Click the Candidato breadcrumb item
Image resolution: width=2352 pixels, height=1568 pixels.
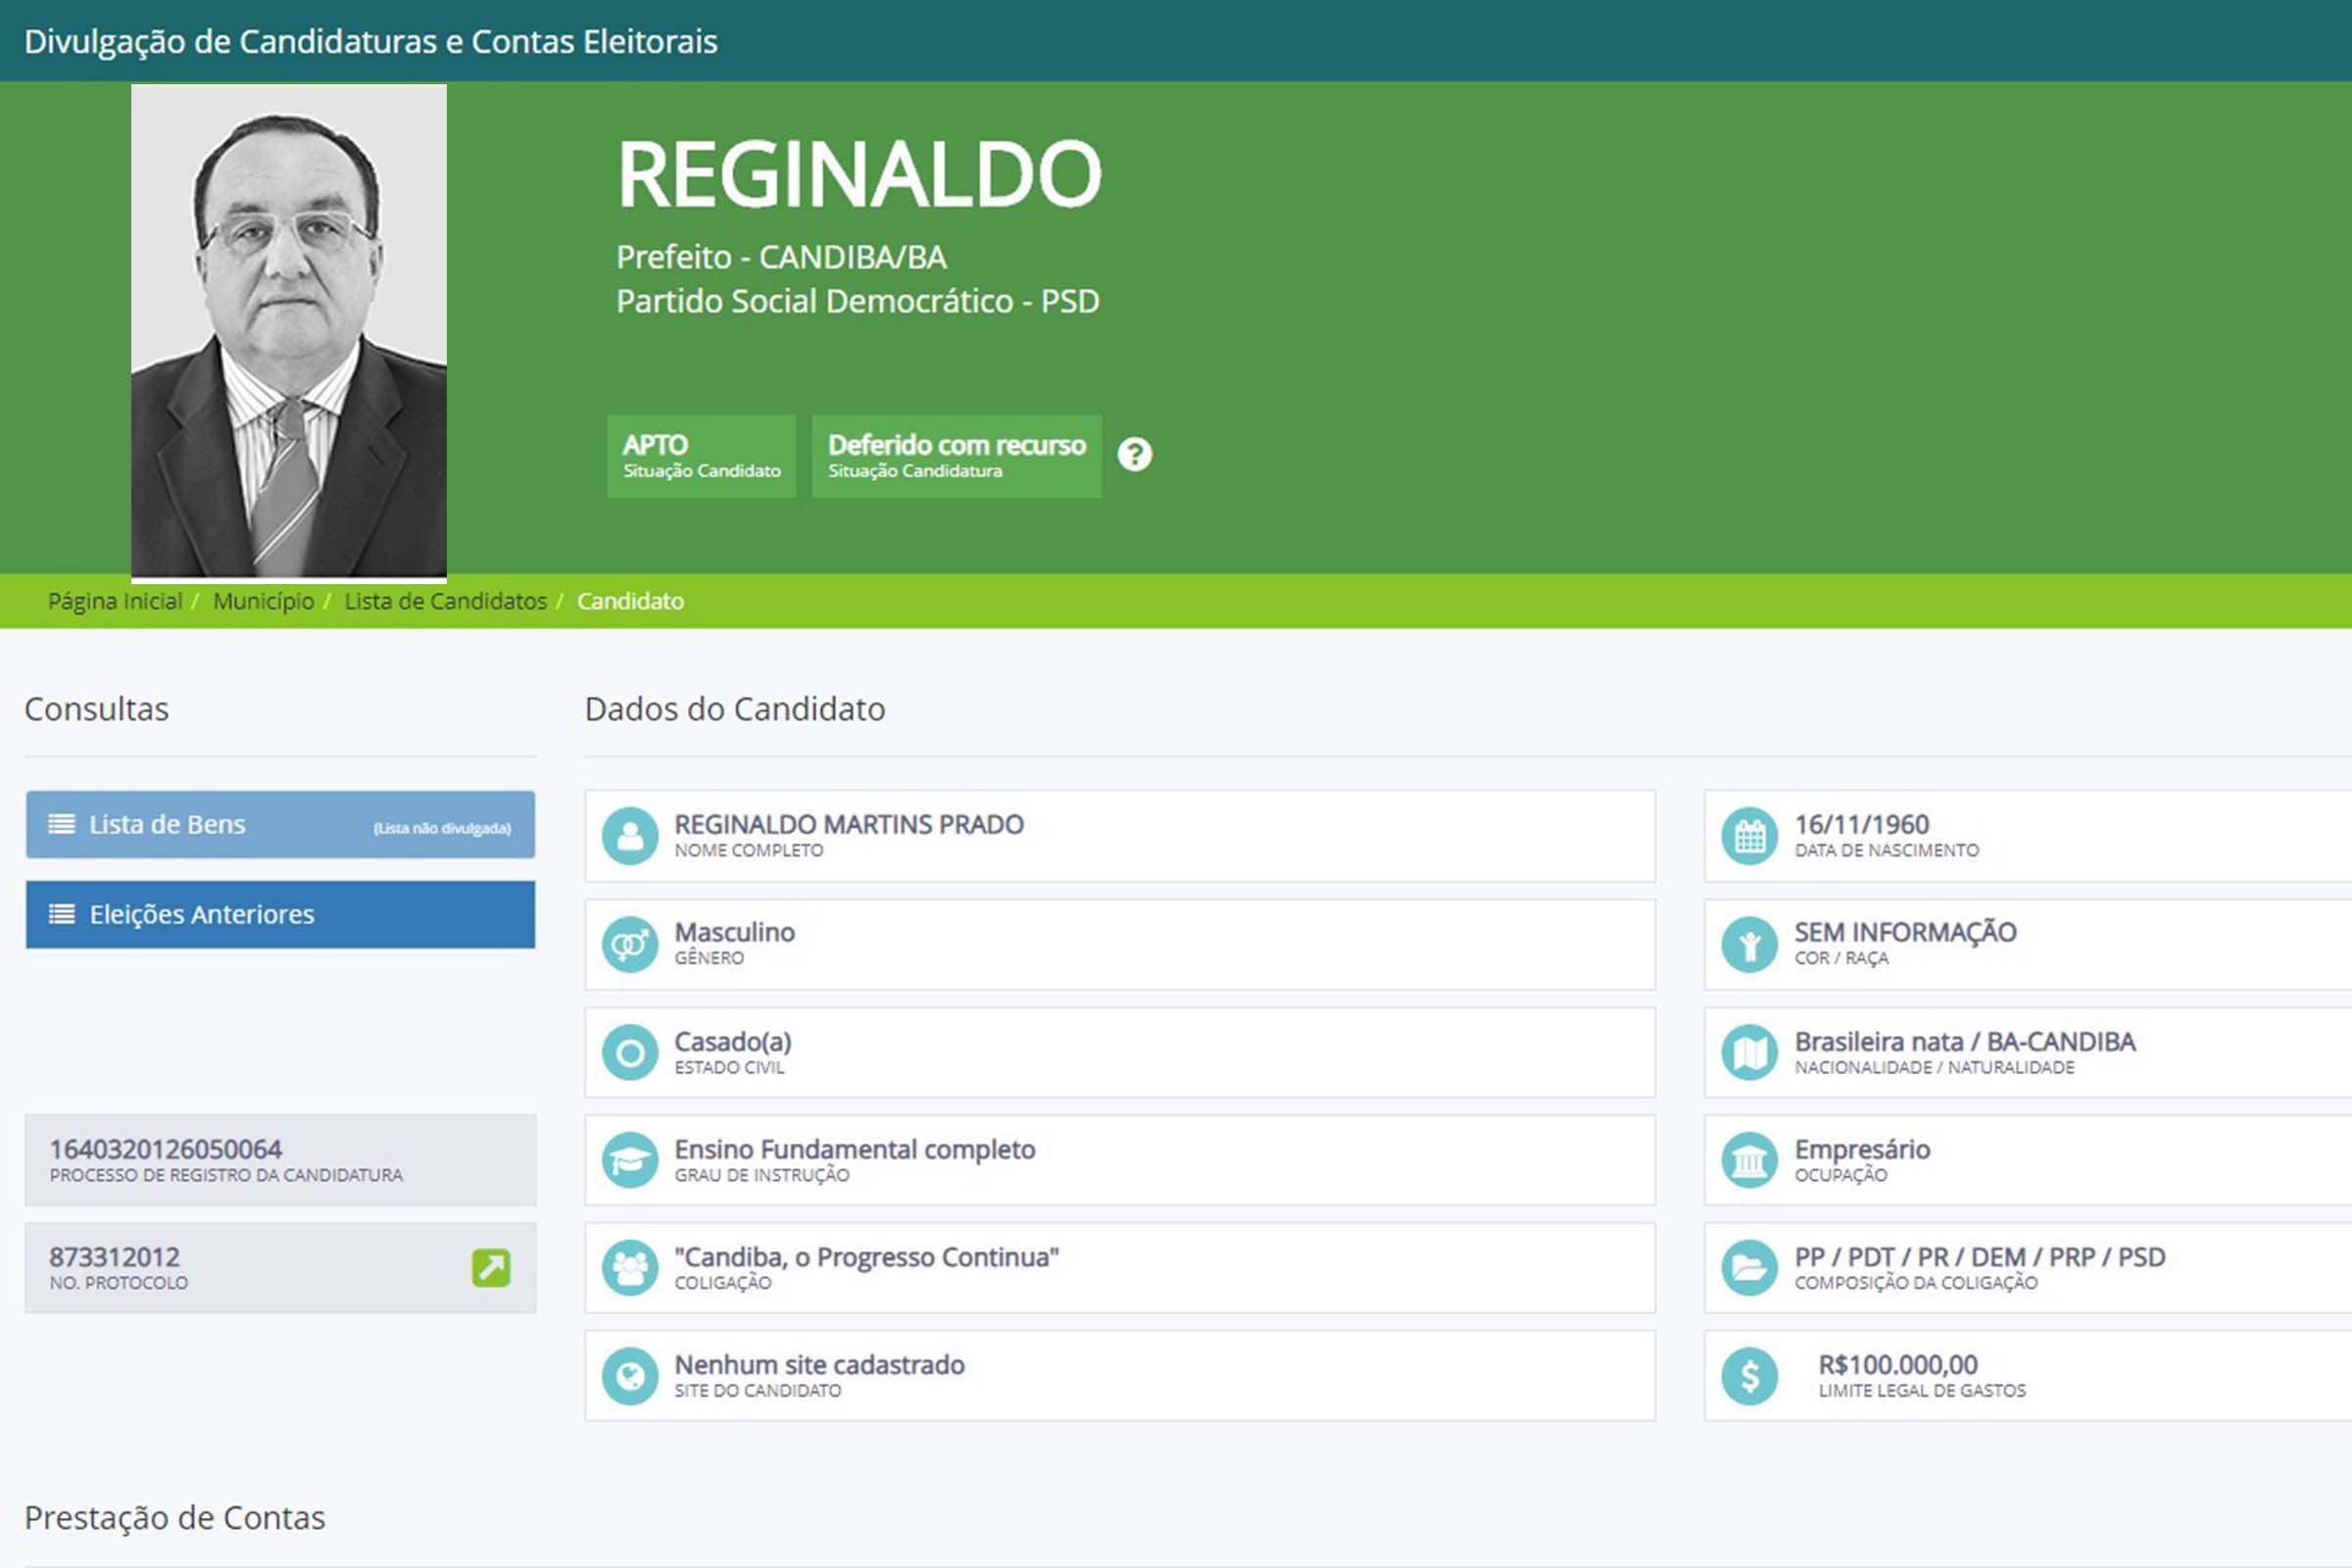coord(630,601)
